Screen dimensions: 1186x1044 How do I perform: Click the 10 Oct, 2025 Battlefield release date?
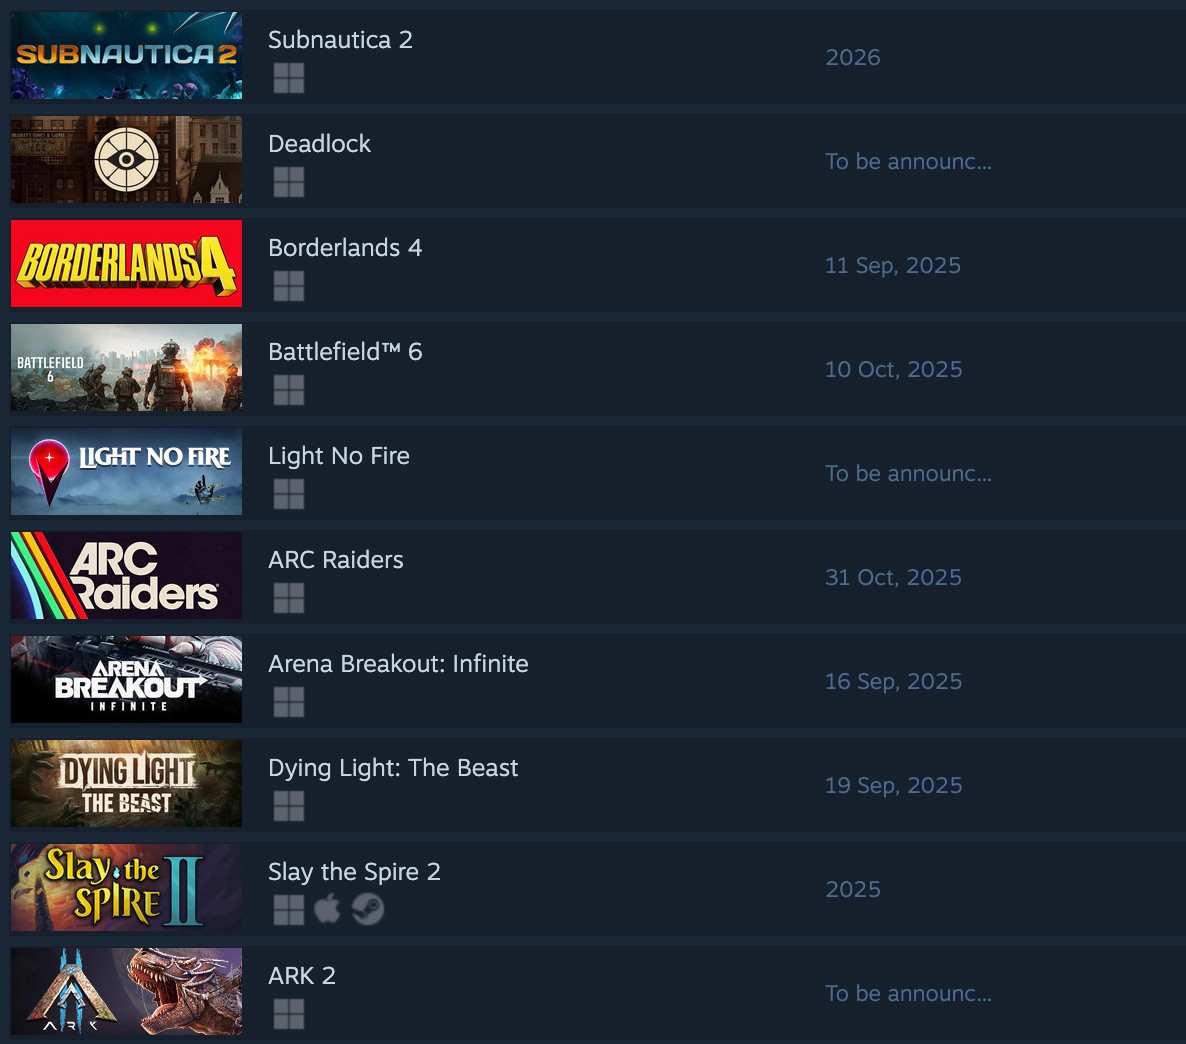pos(893,369)
